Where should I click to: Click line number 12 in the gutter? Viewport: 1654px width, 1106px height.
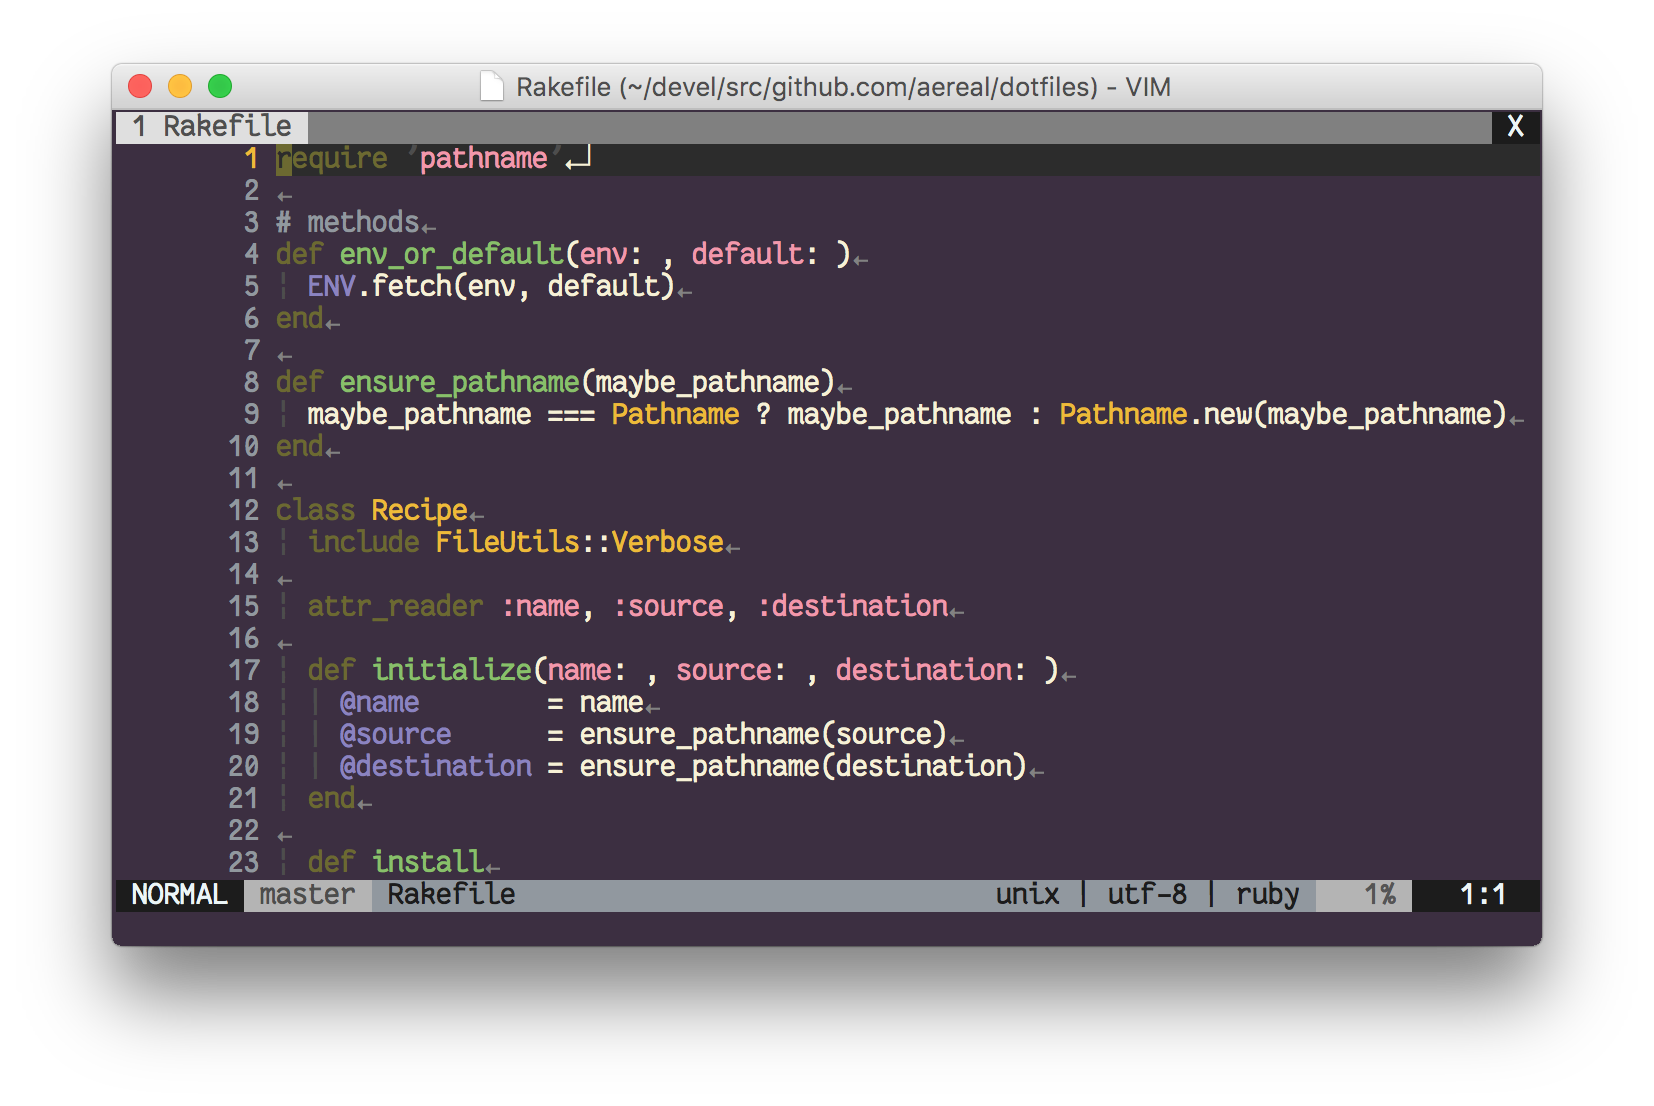click(x=244, y=510)
